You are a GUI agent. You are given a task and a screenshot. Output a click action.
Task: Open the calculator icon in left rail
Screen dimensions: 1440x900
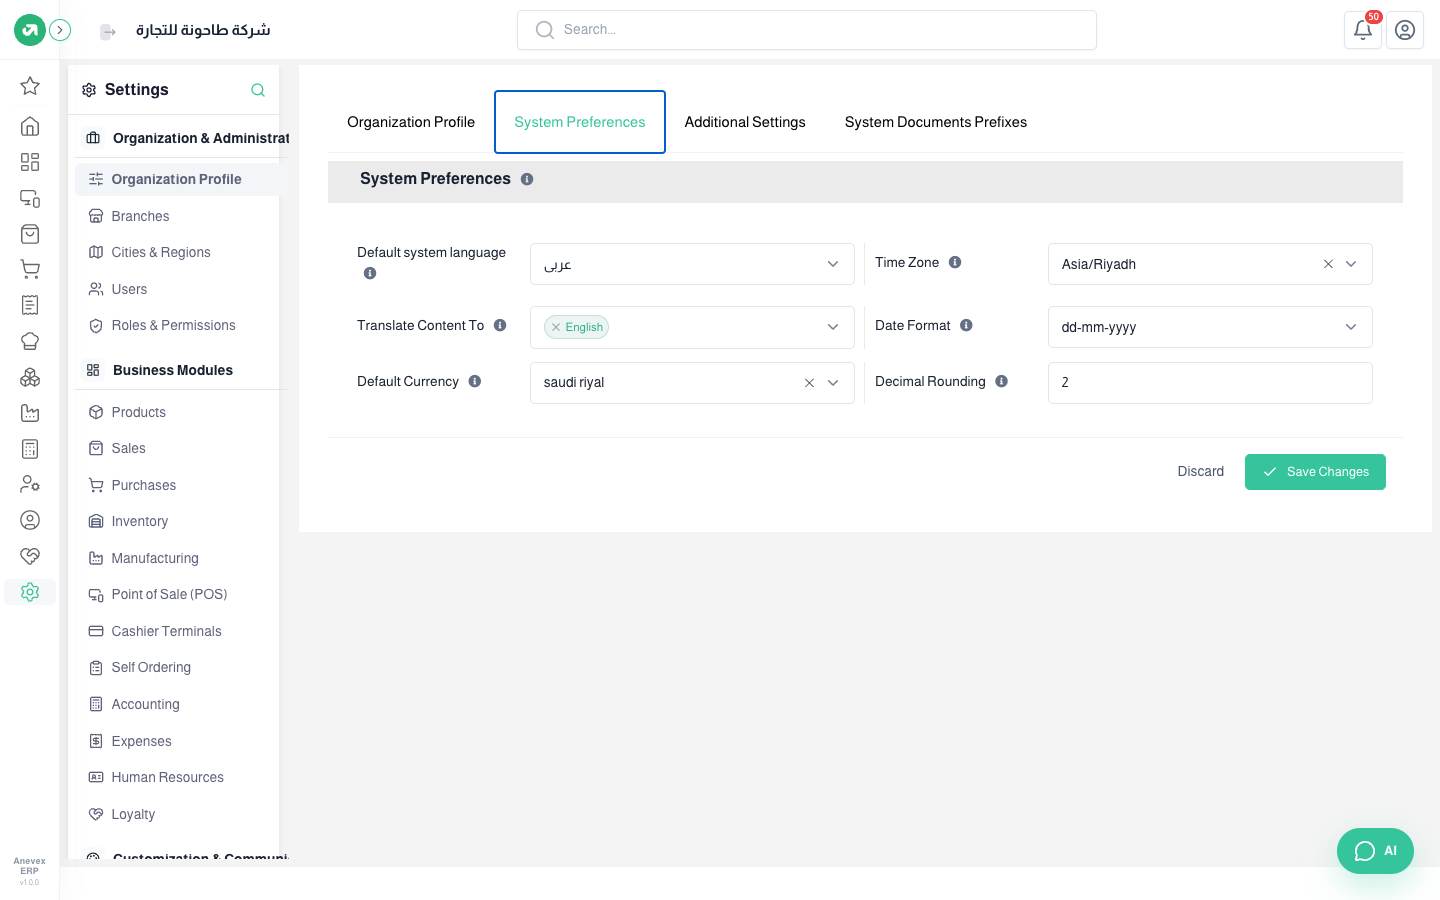tap(30, 449)
